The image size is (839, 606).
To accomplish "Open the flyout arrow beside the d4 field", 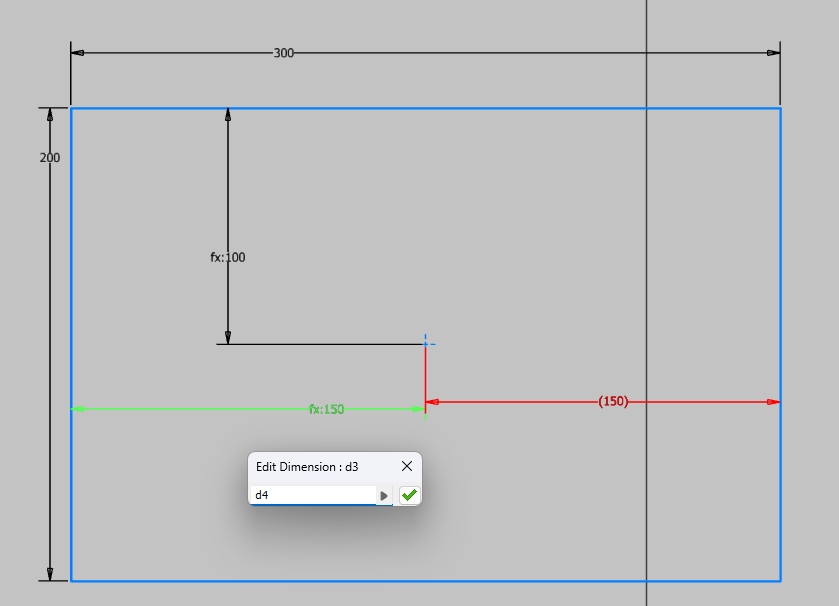I will [x=385, y=494].
